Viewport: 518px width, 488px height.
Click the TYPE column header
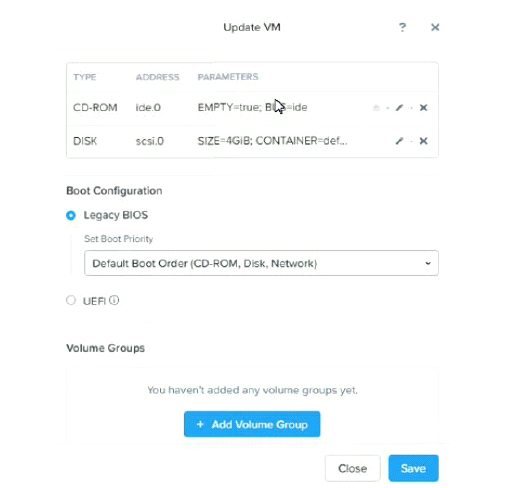point(85,77)
